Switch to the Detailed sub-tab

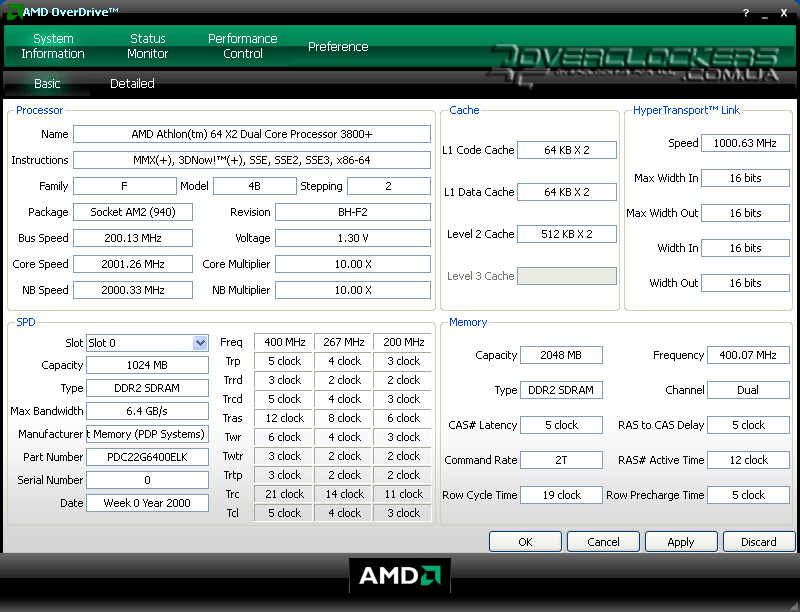click(132, 84)
